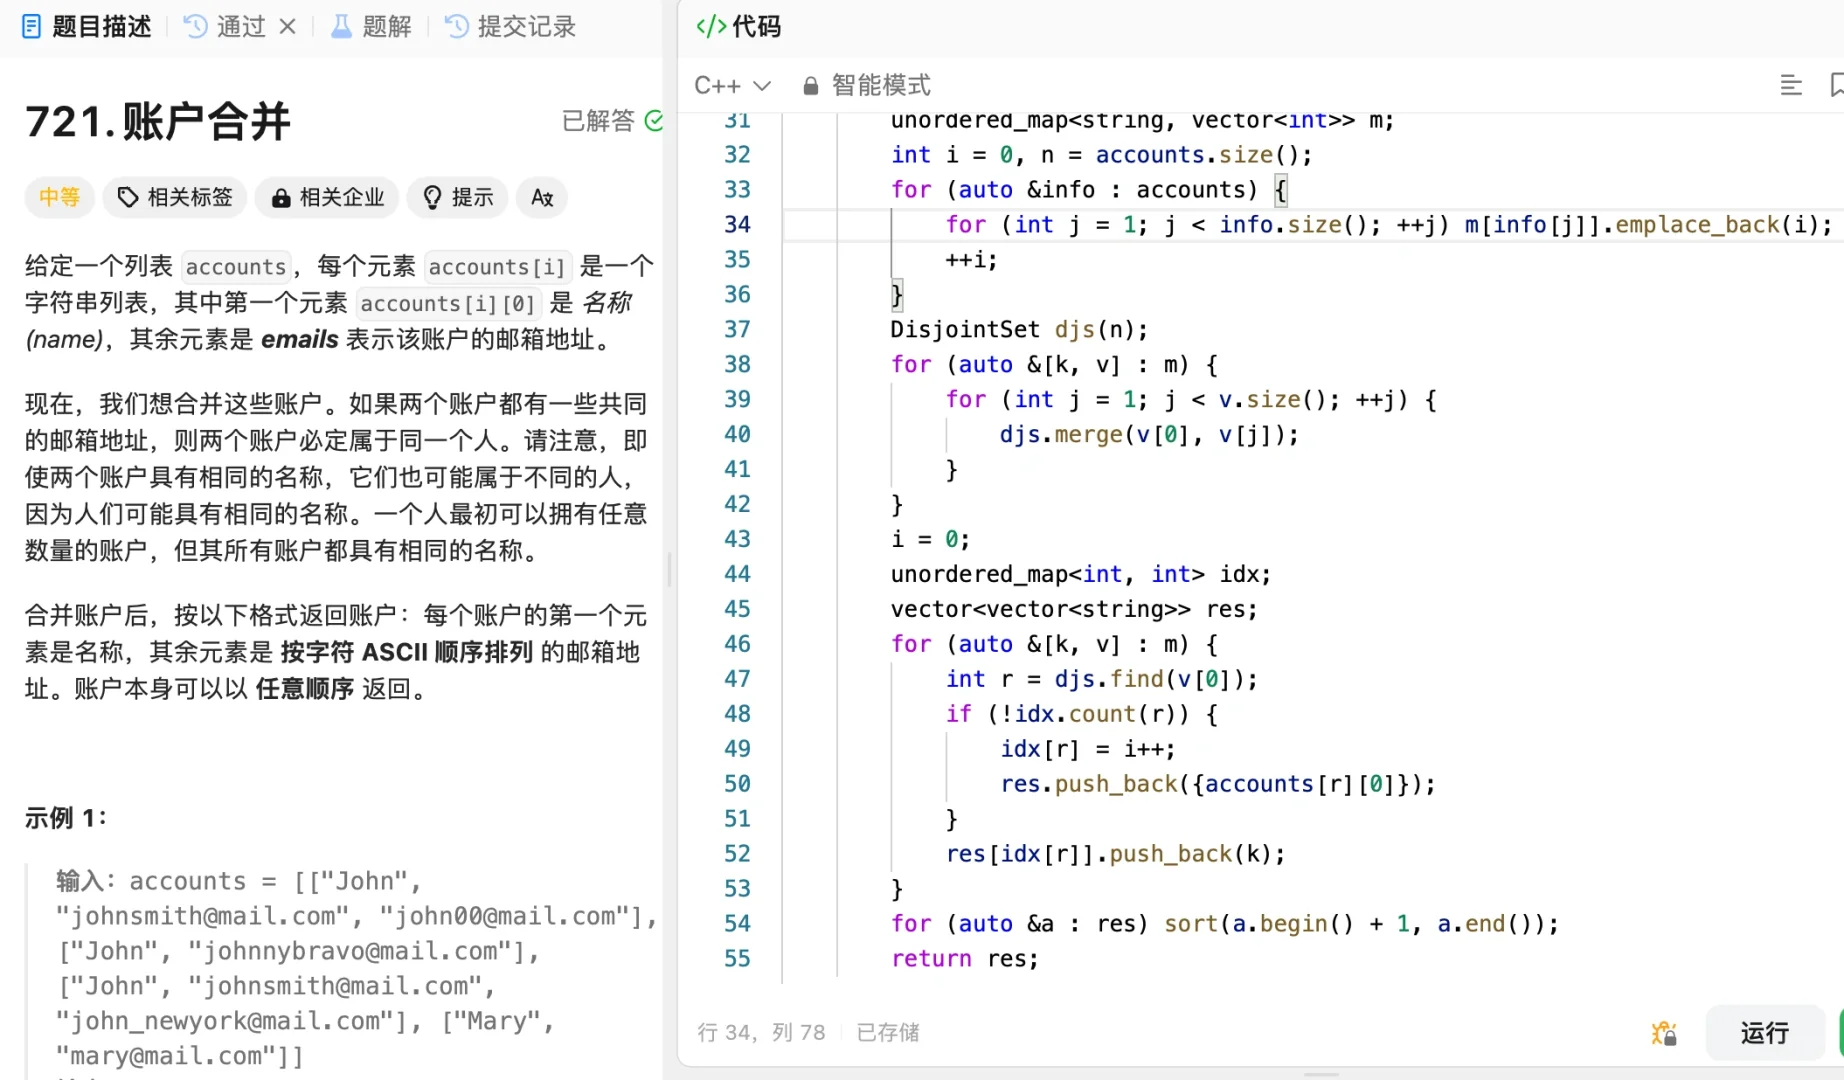This screenshot has width=1844, height=1080.
Task: Close the 通过 tab with X
Action: click(x=287, y=27)
